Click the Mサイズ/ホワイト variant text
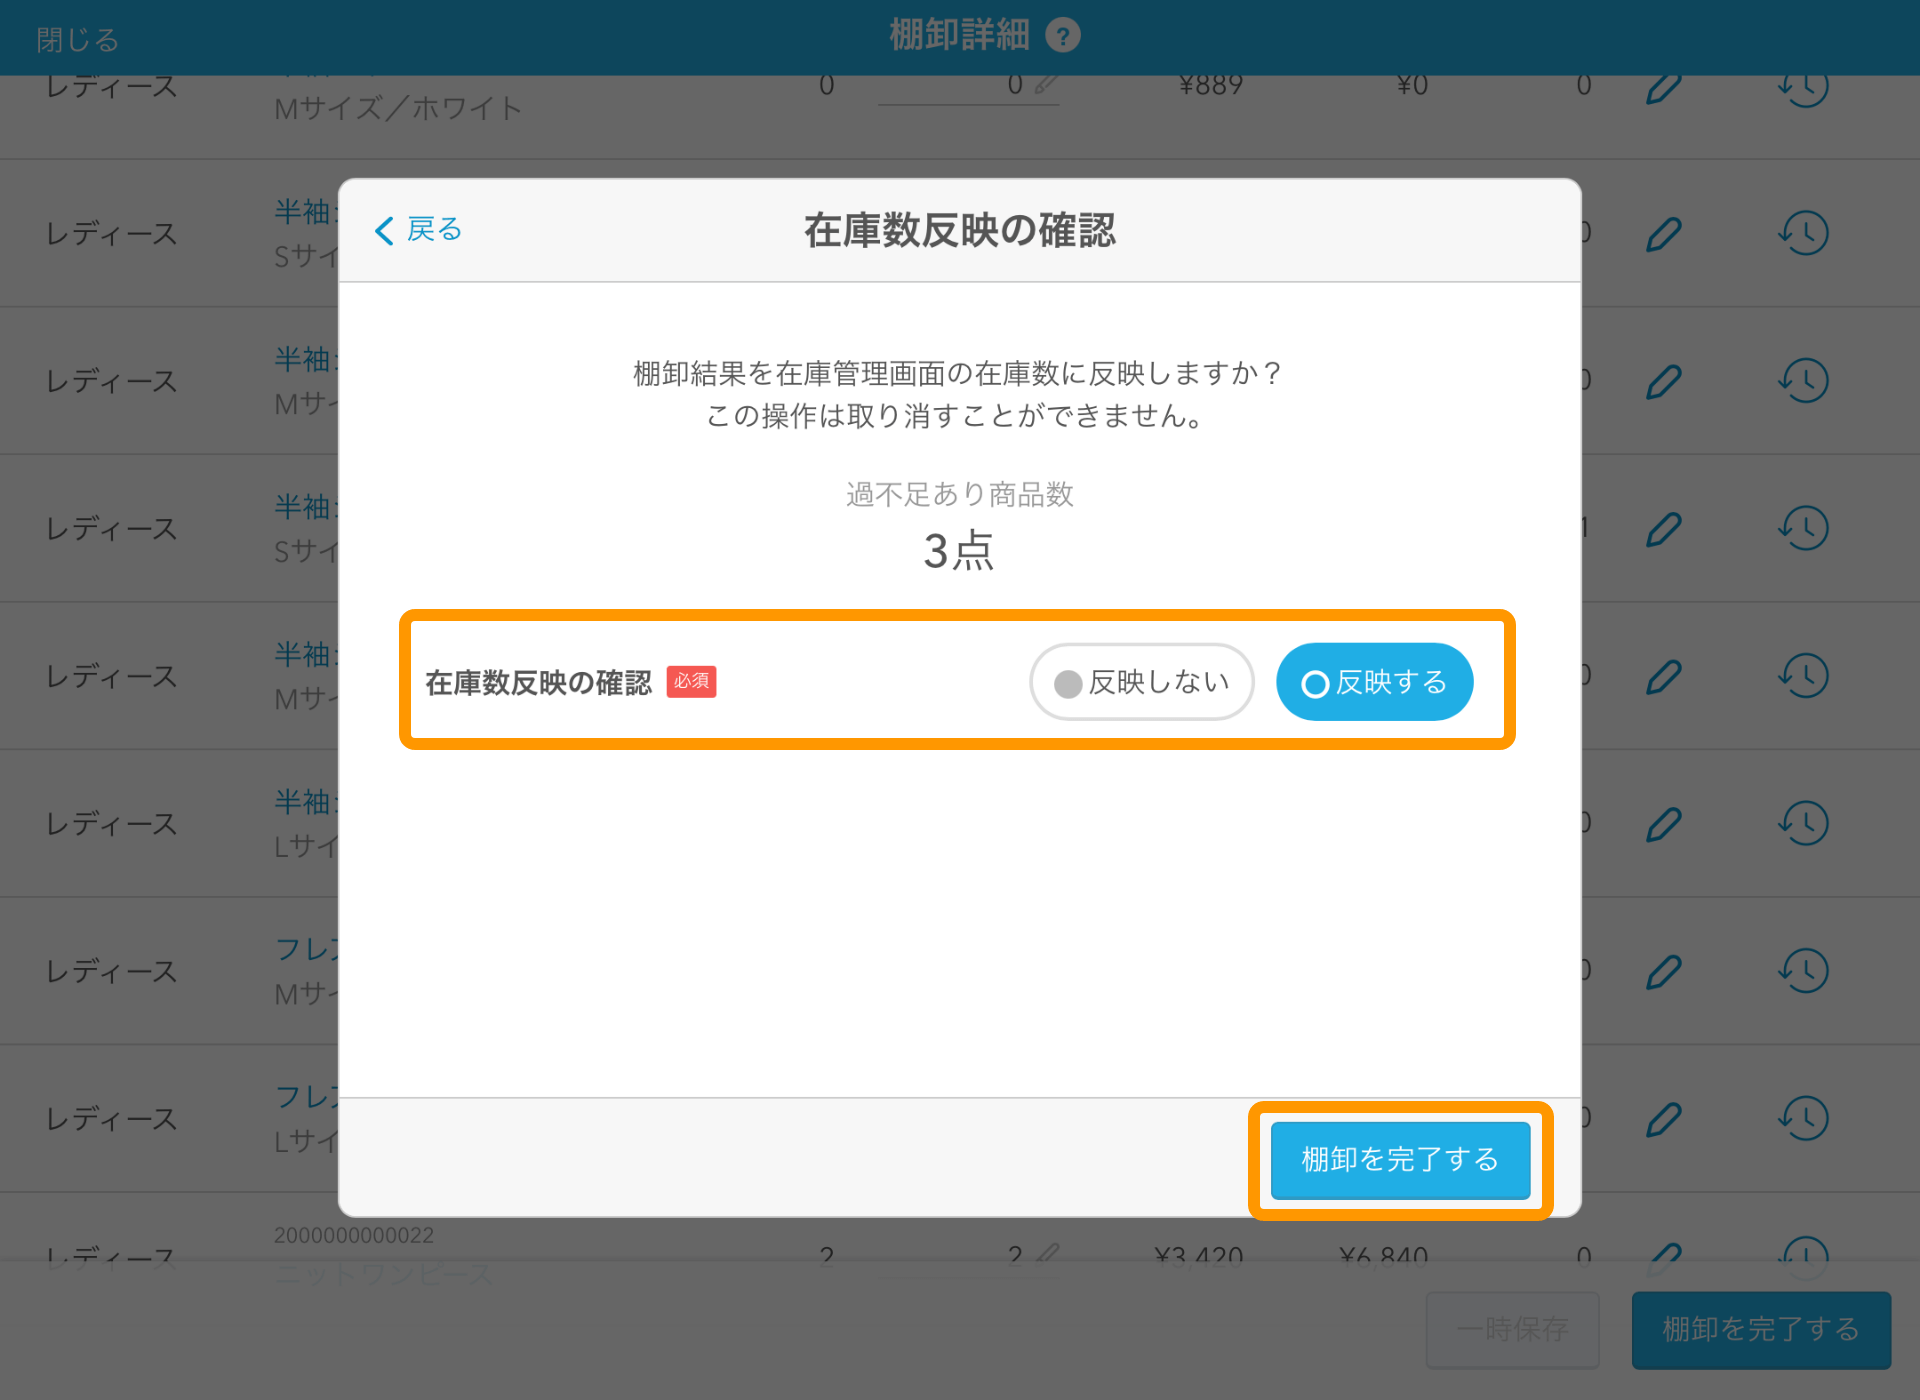The image size is (1920, 1400). [398, 108]
